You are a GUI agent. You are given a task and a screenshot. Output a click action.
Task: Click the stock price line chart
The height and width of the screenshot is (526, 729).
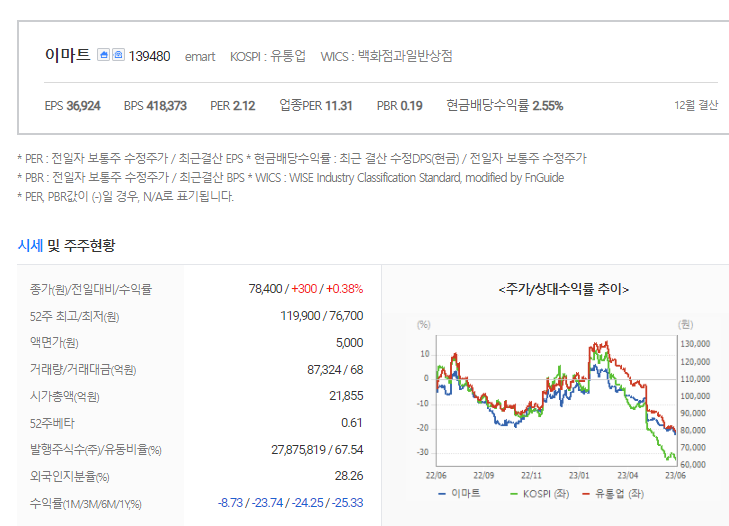click(x=557, y=400)
